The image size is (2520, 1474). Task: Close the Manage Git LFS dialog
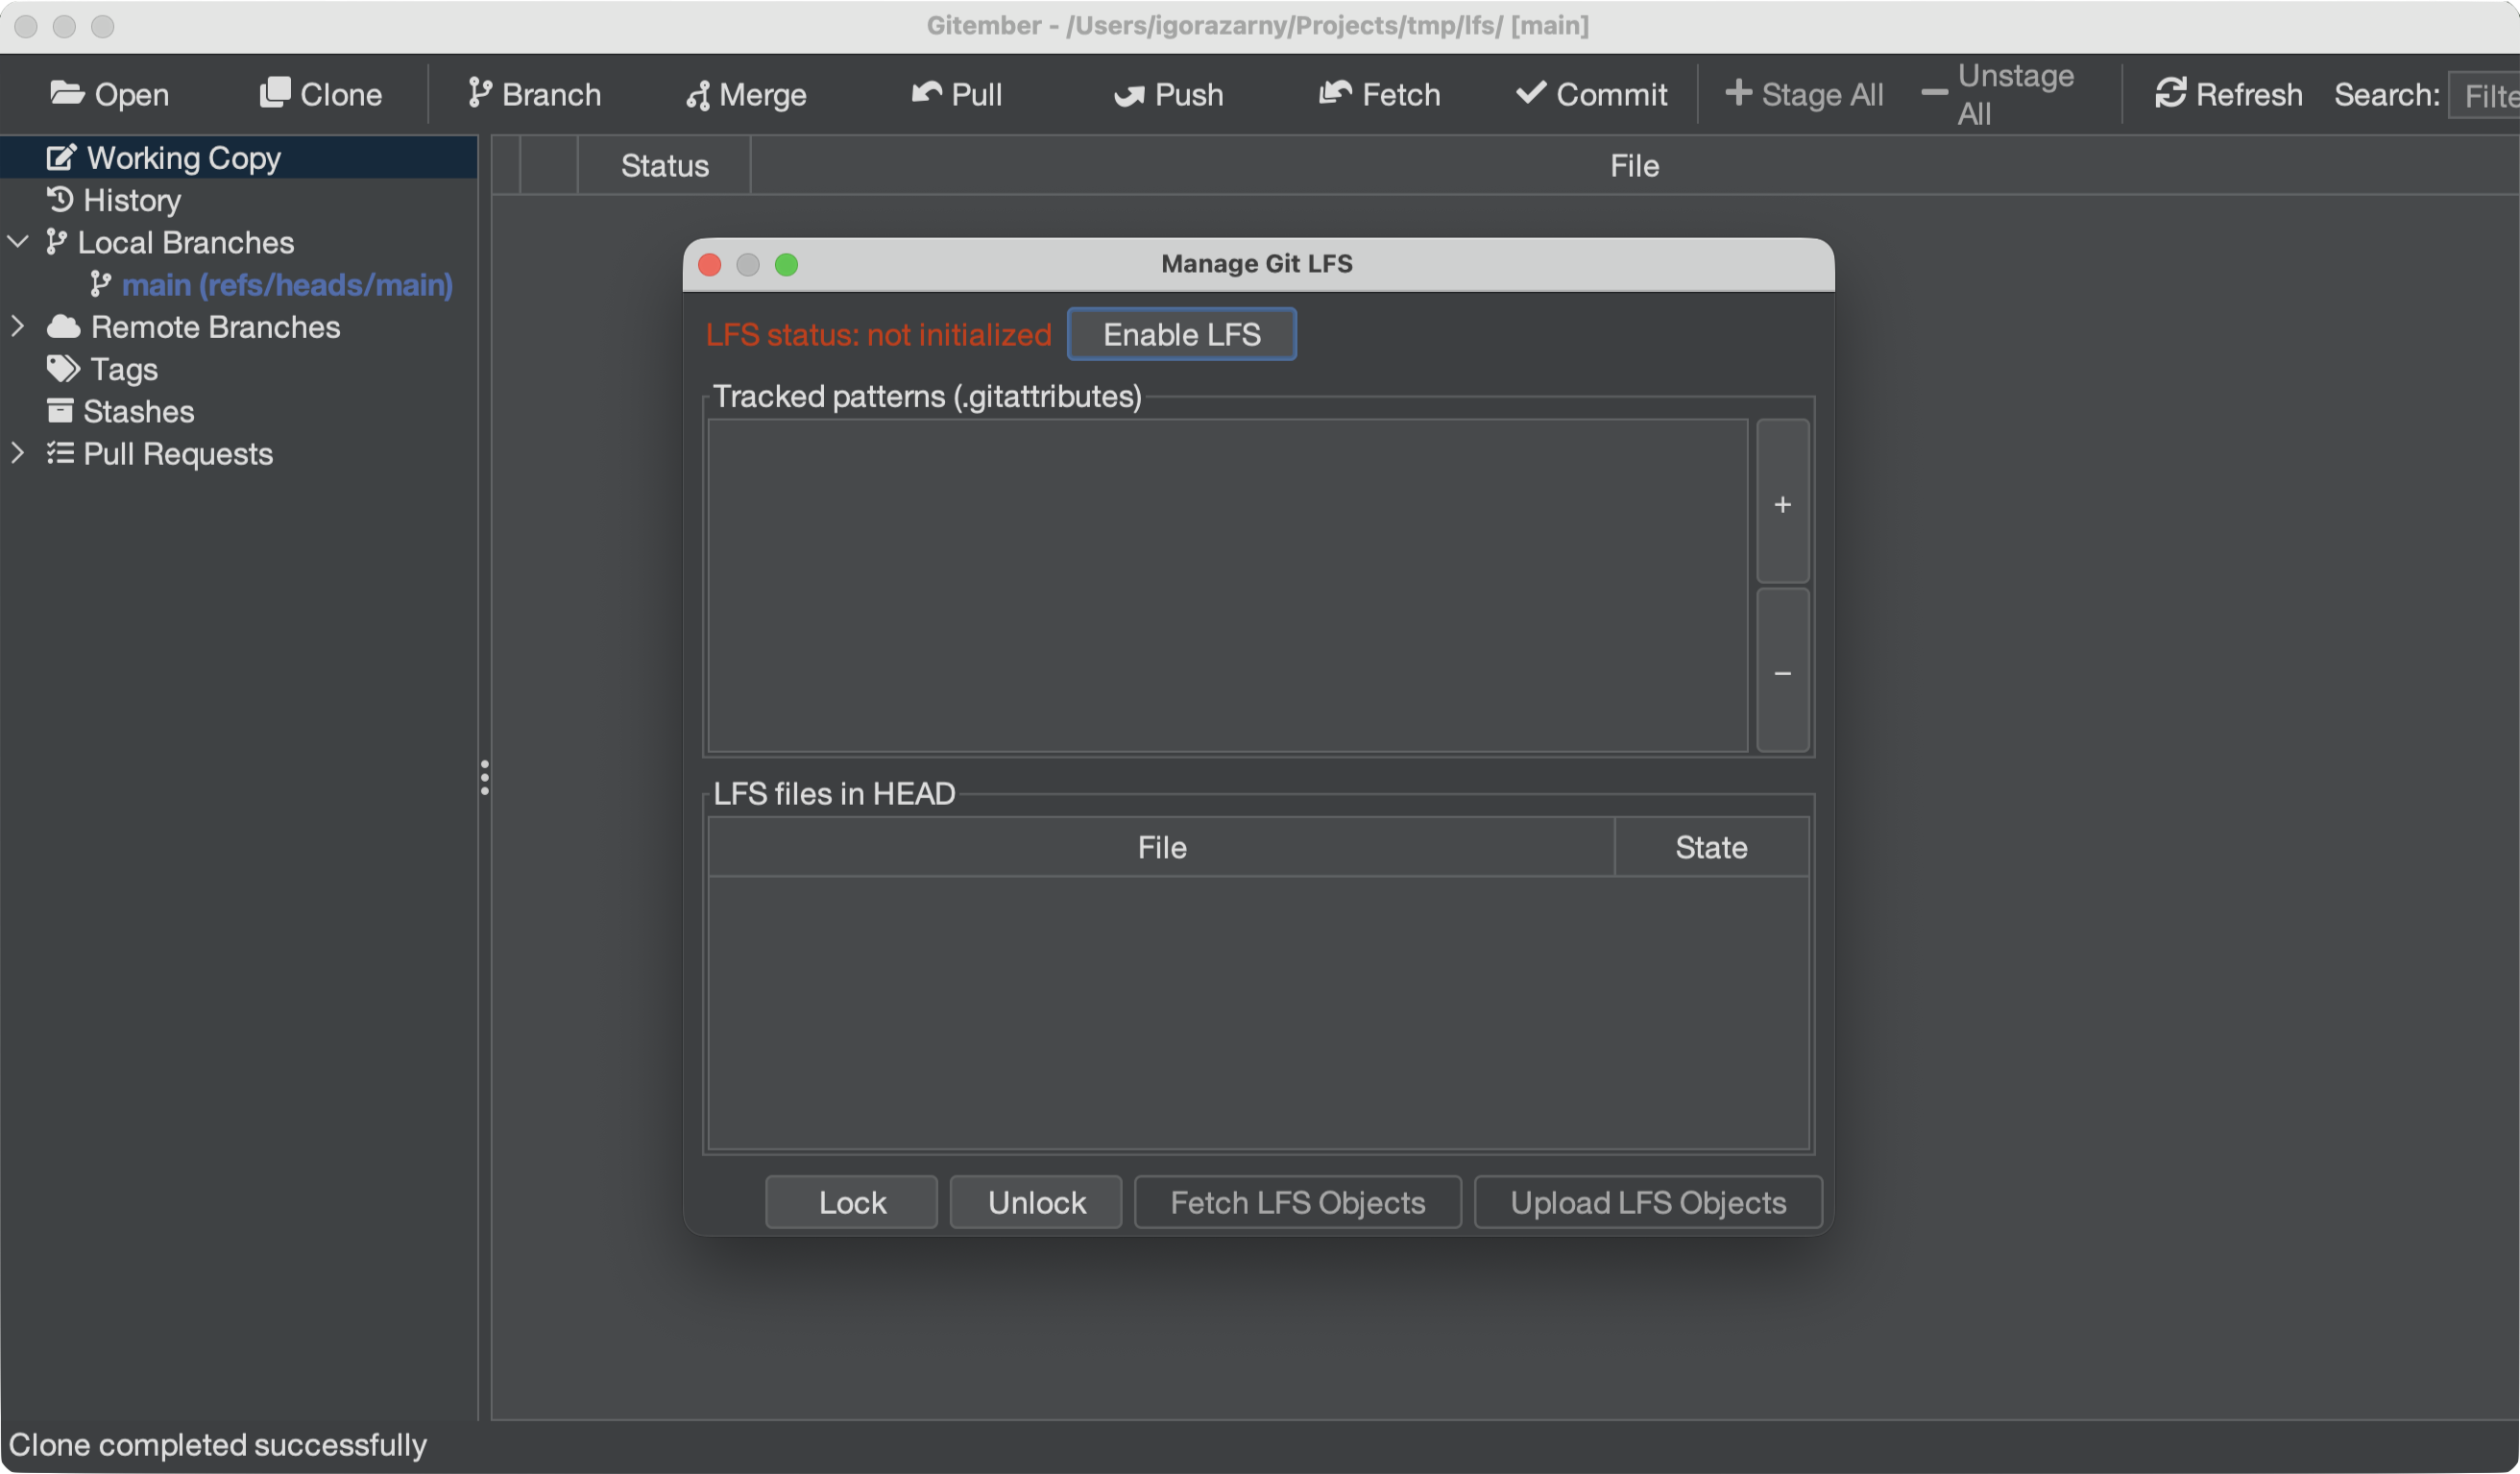click(x=709, y=264)
